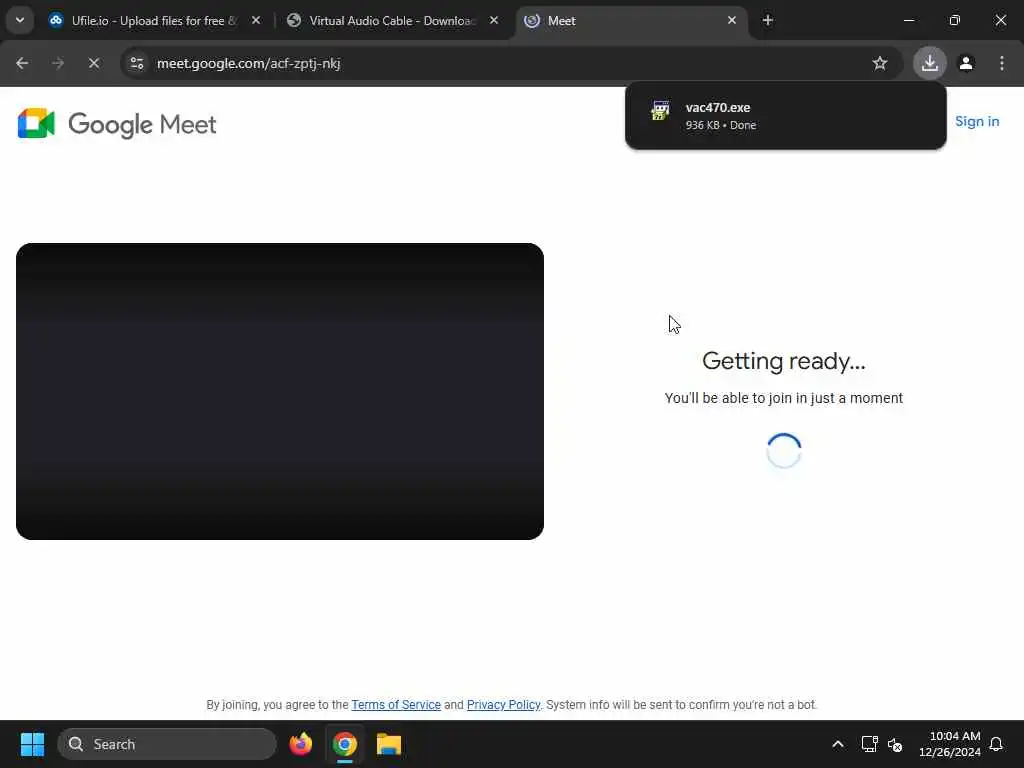Open the Windows Start menu
The height and width of the screenshot is (768, 1024).
click(x=32, y=744)
